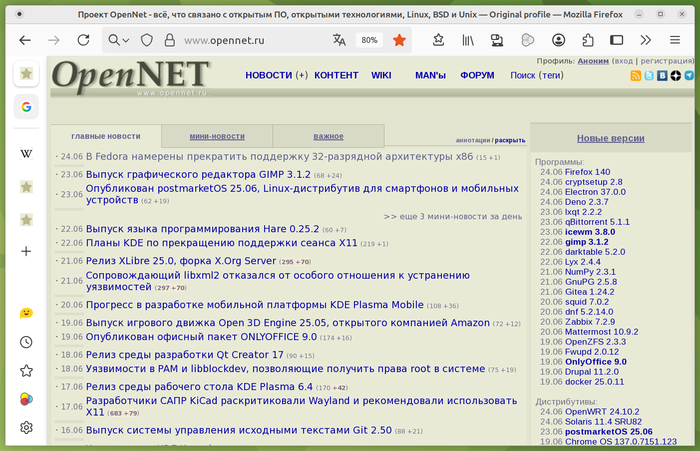700x451 pixels.
Task: Open sidebar settings gear
Action: (x=26, y=427)
